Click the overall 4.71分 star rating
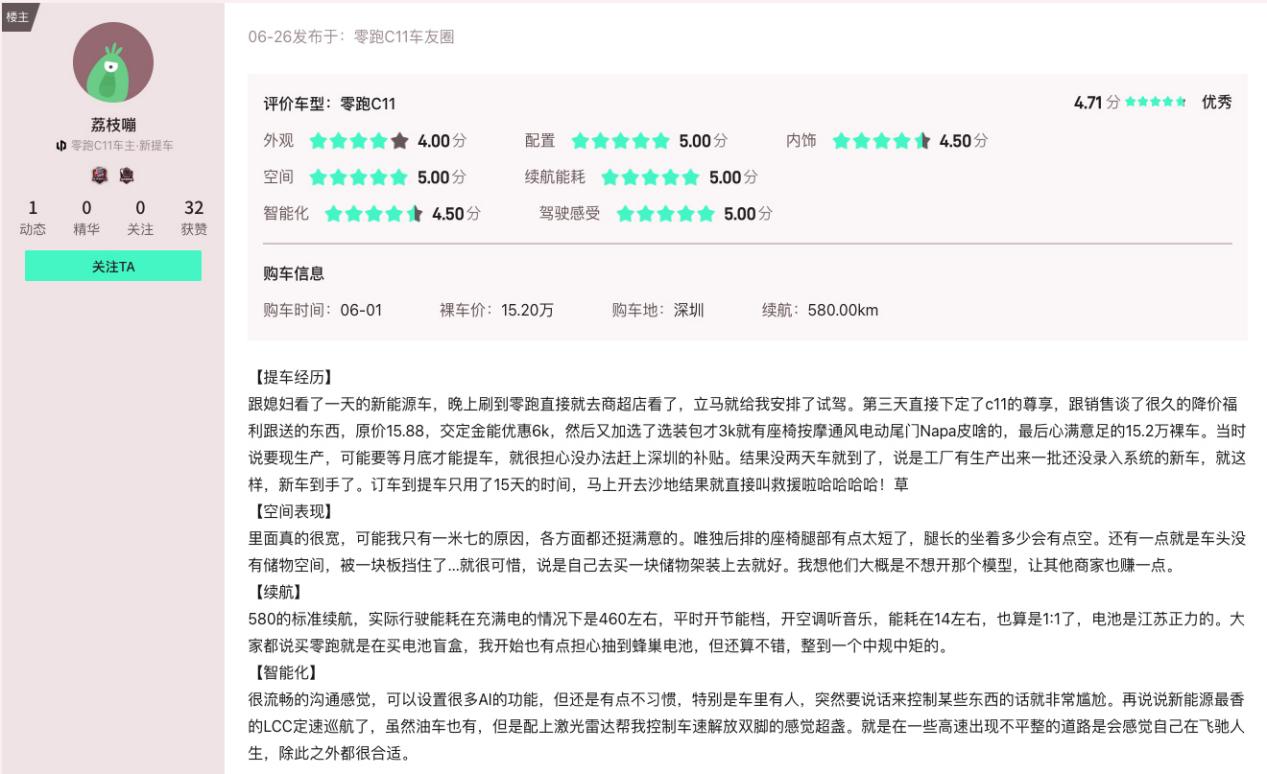 click(1156, 103)
